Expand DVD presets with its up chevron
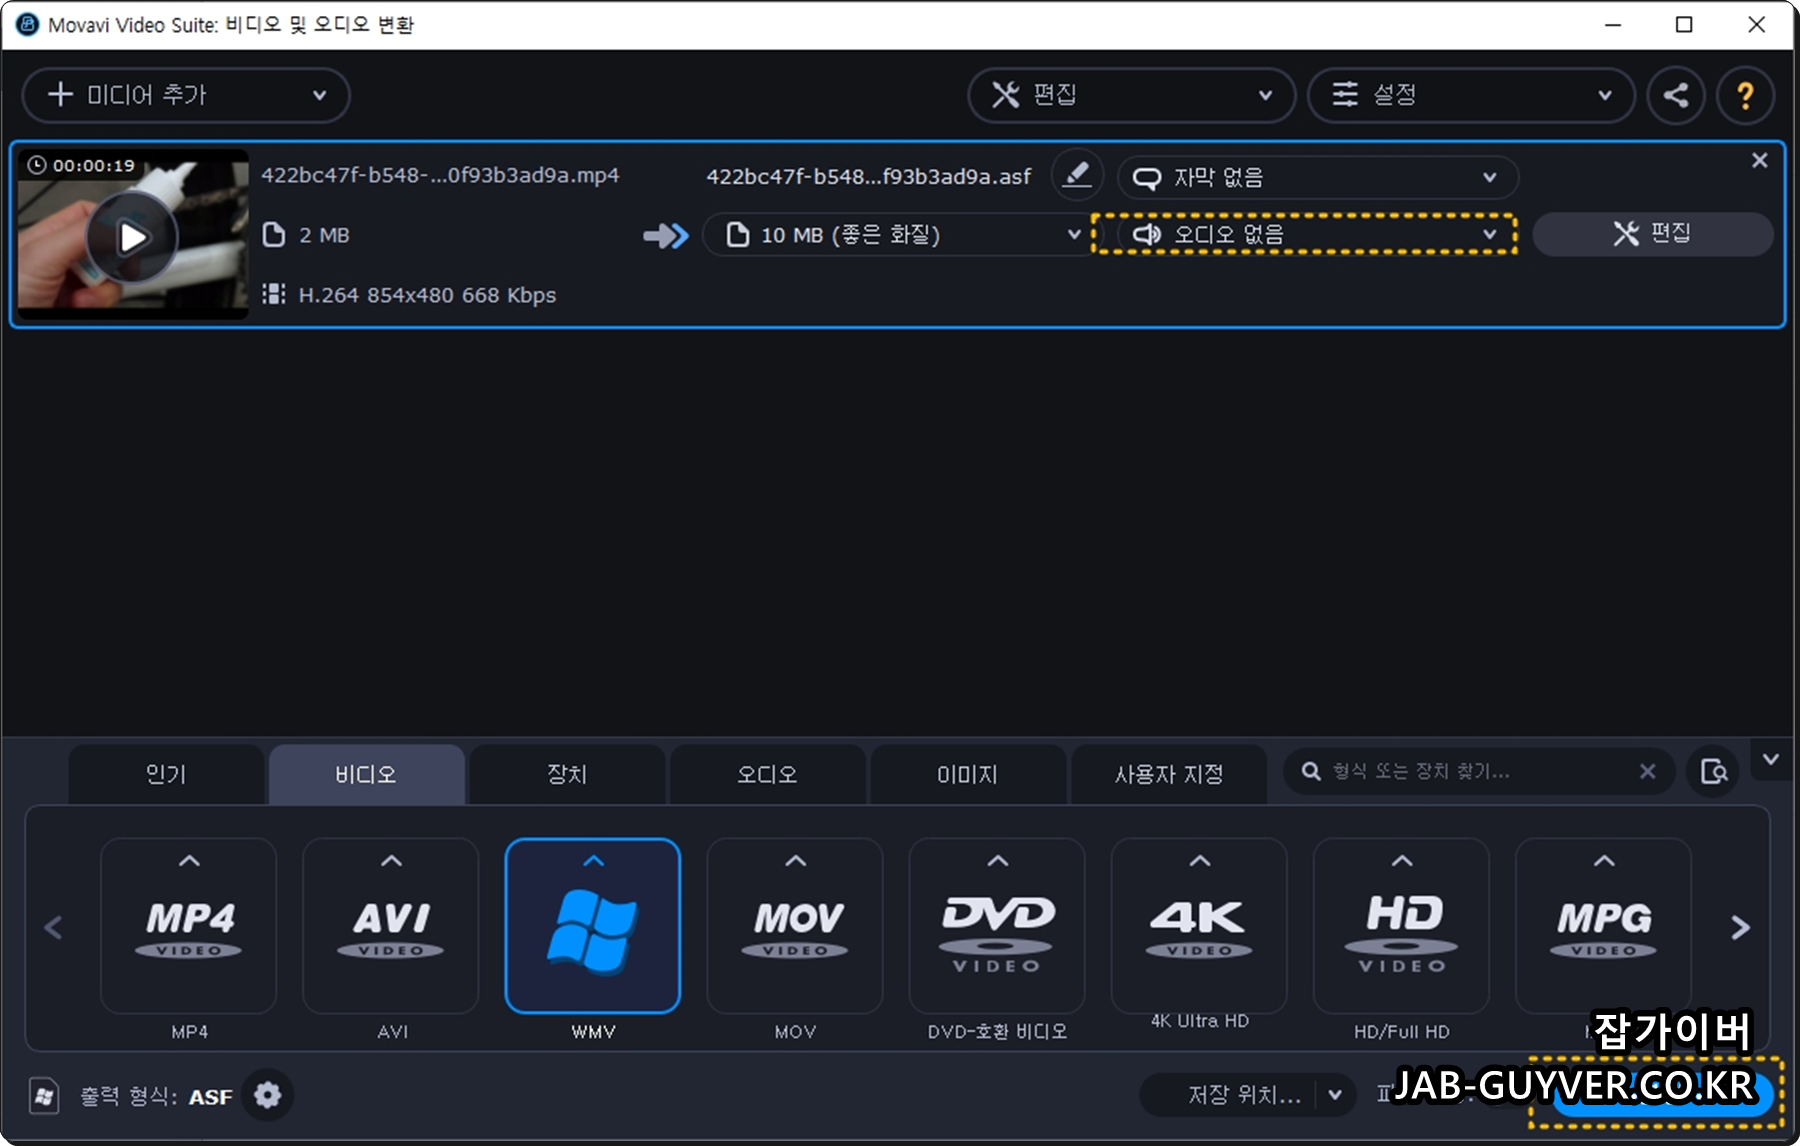Viewport: 1800px width, 1146px height. (x=997, y=861)
